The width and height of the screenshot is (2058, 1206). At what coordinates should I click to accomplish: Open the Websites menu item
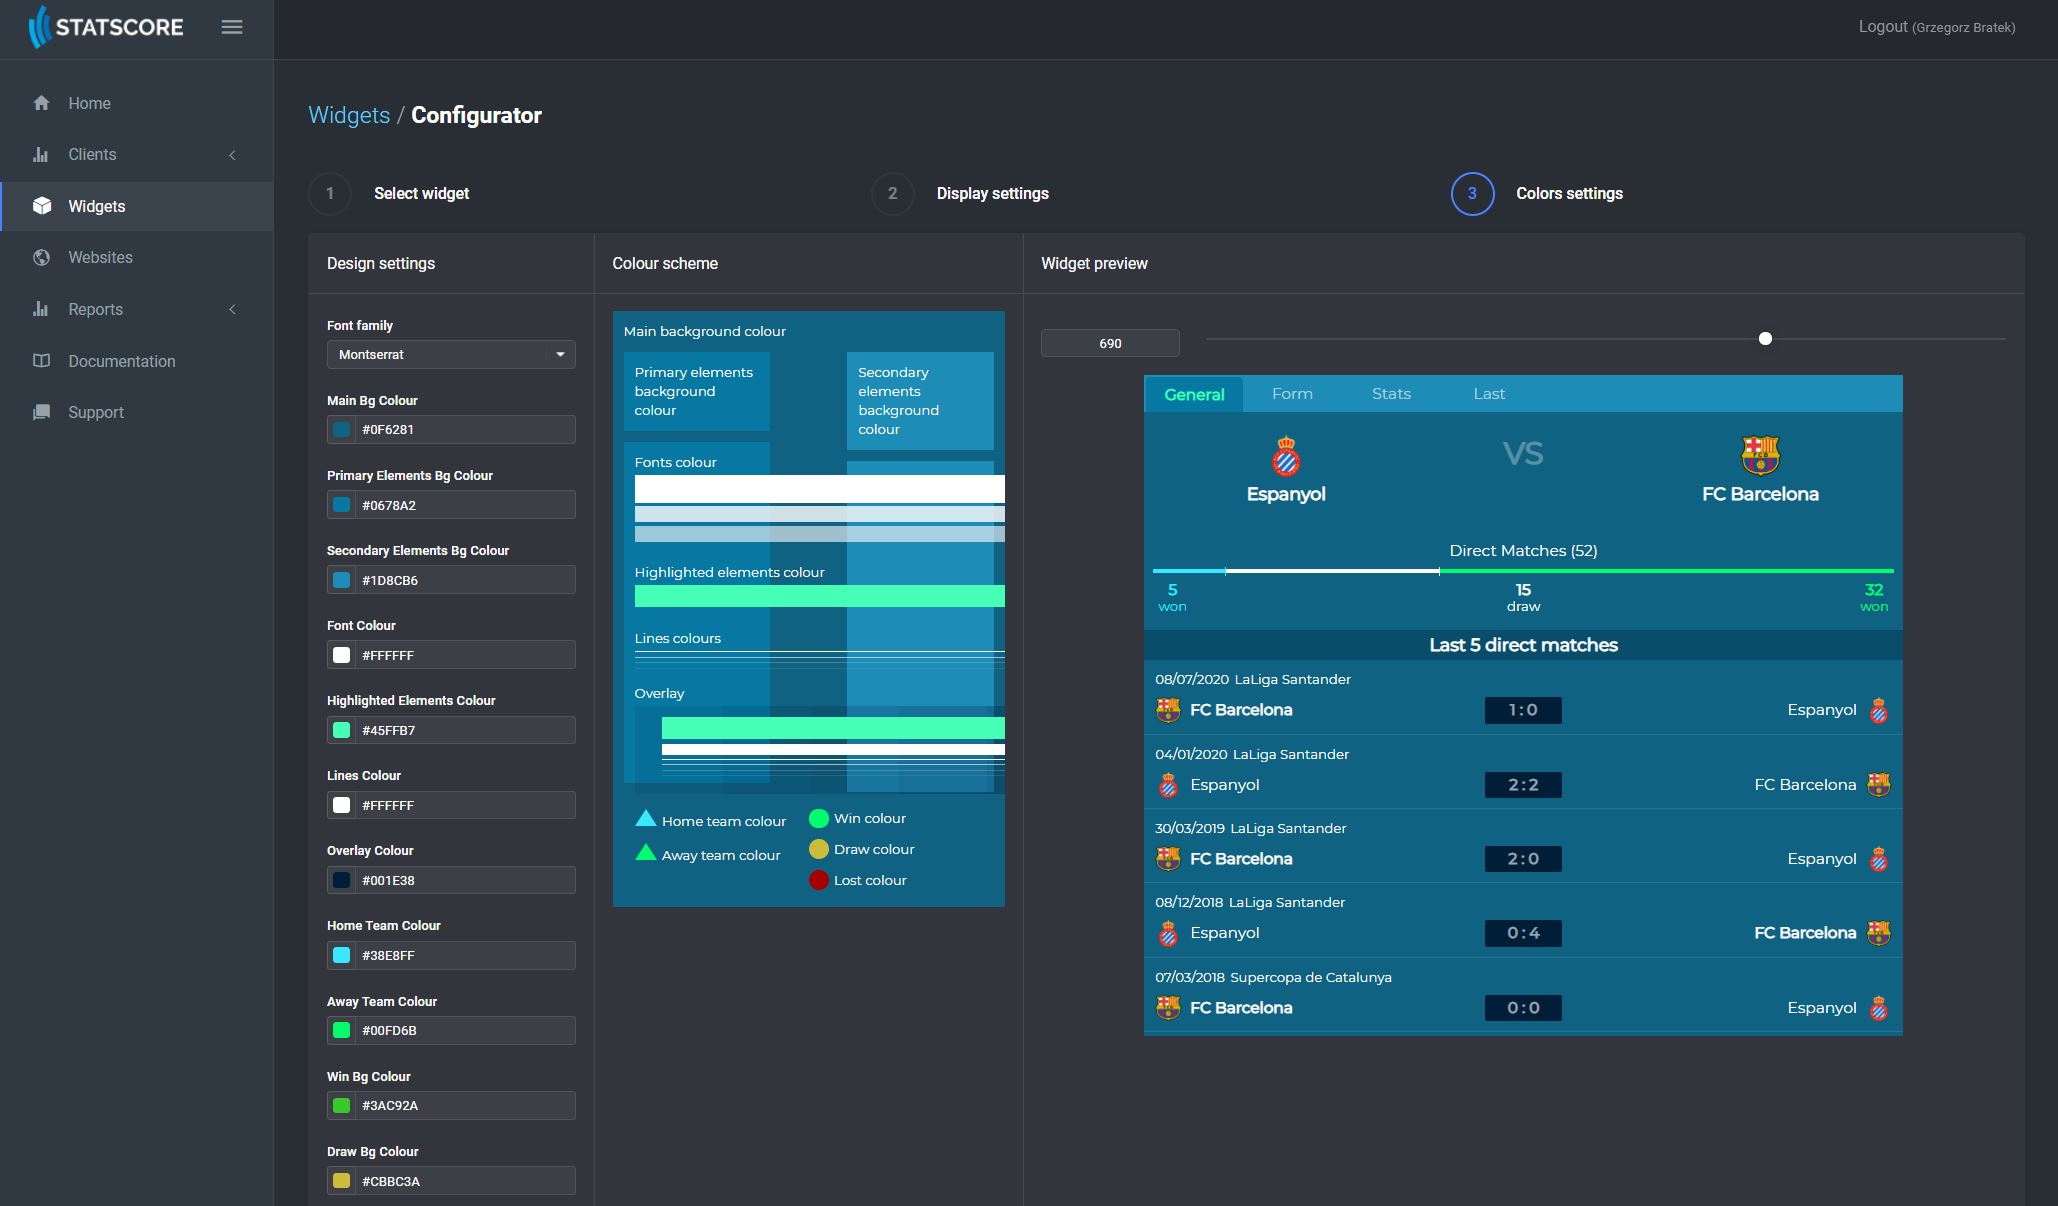tap(137, 257)
